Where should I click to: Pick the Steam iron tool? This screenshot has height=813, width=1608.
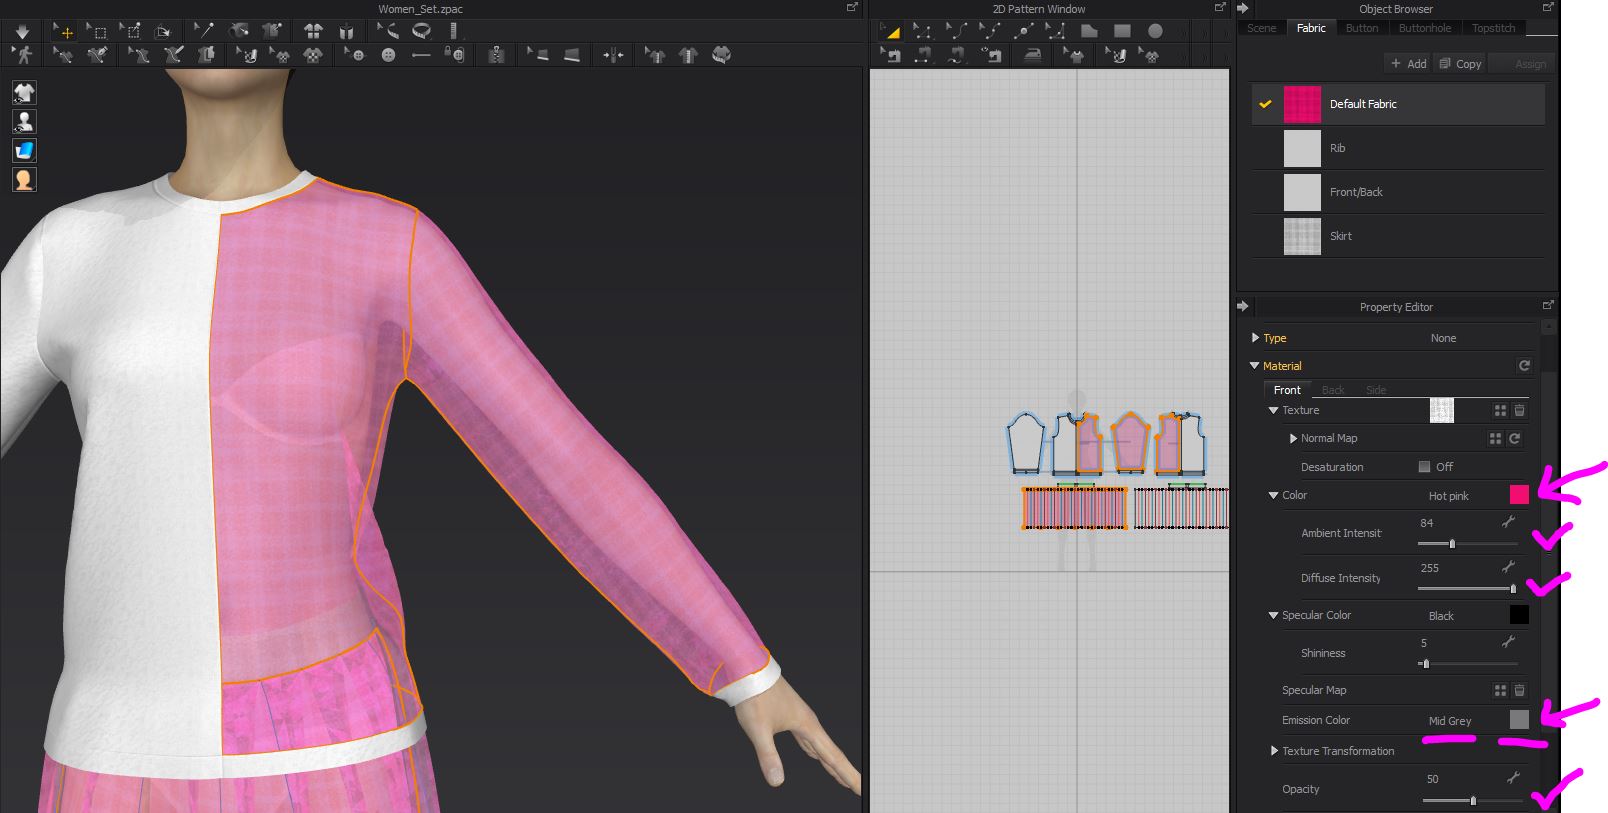tap(1033, 55)
